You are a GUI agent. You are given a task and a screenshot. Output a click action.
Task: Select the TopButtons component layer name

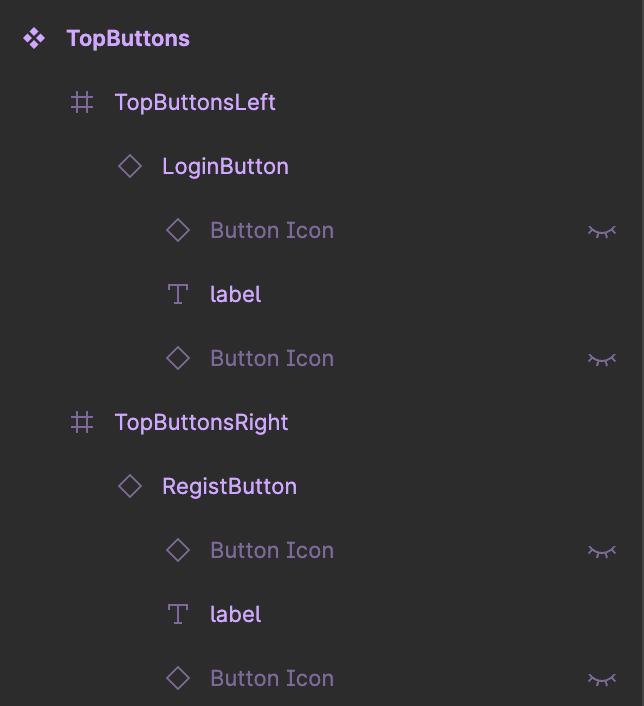pyautogui.click(x=128, y=38)
